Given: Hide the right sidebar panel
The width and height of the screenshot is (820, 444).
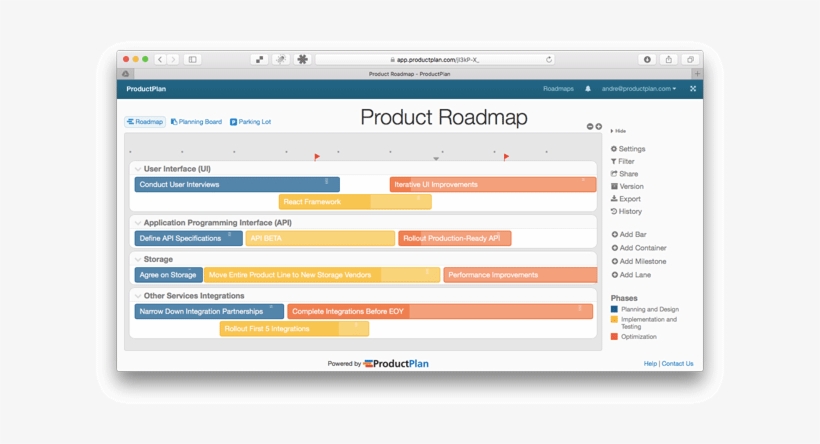Looking at the screenshot, I should coord(618,131).
